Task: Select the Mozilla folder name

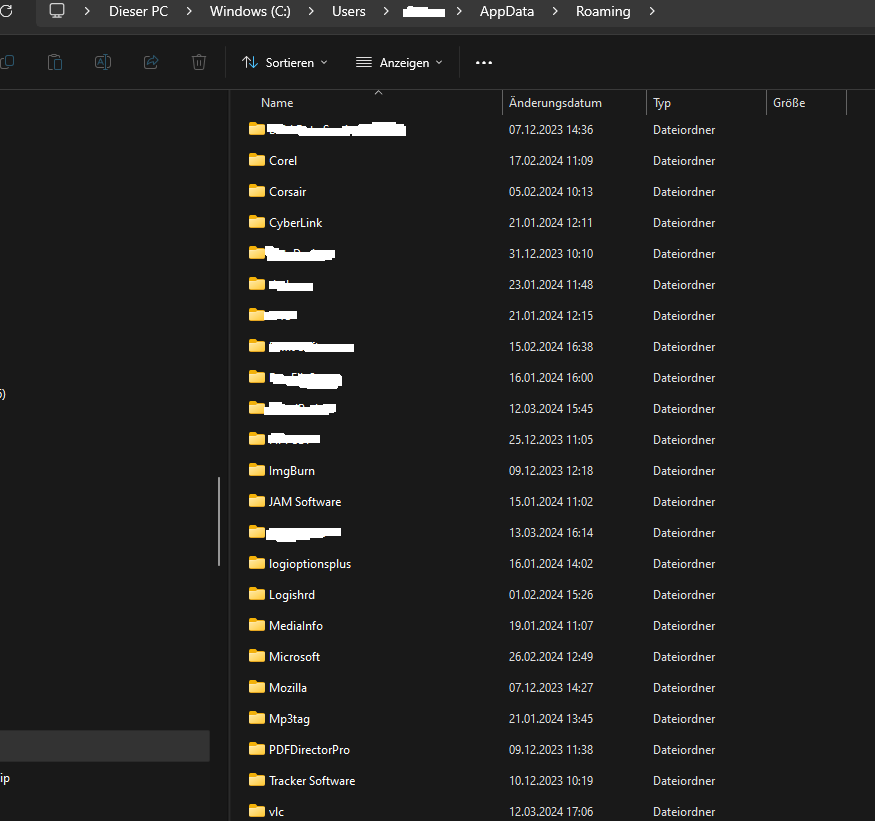Action: 288,688
